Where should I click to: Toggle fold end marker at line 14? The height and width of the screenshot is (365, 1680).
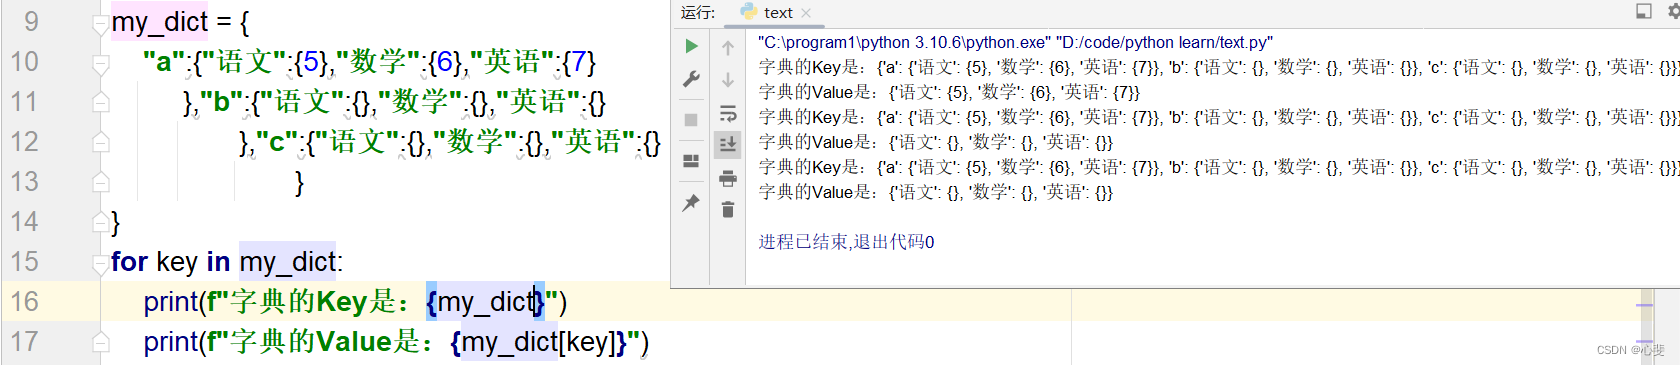point(100,222)
